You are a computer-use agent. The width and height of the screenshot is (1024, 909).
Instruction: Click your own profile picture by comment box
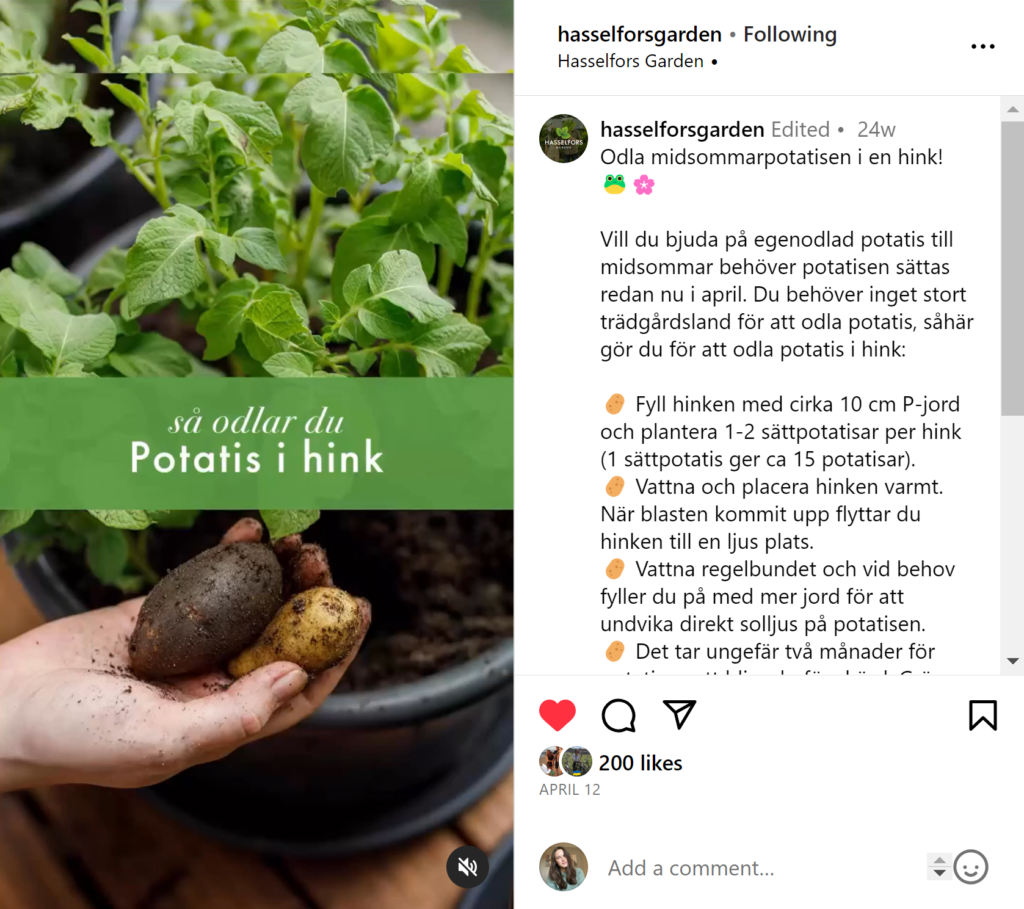(564, 867)
